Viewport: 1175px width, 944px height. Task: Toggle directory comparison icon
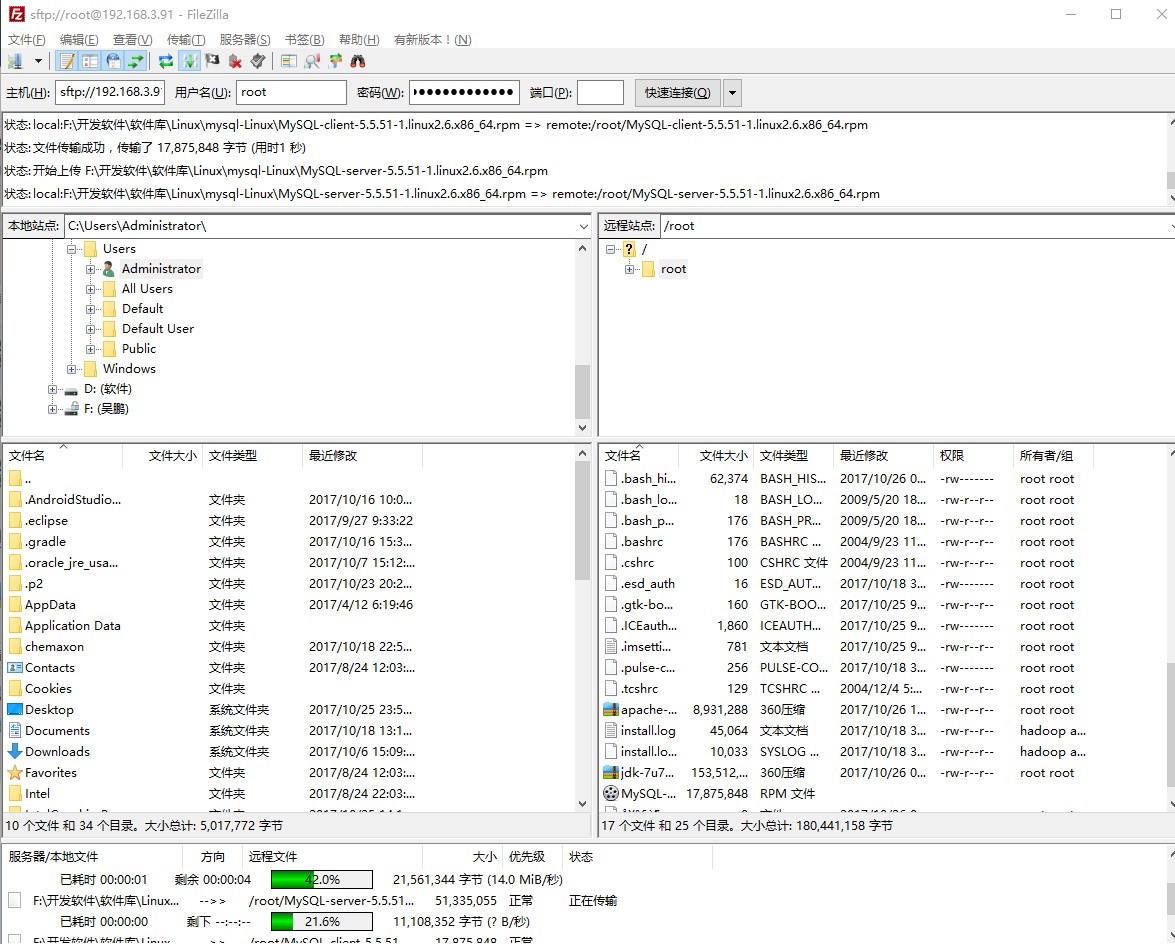tap(312, 61)
